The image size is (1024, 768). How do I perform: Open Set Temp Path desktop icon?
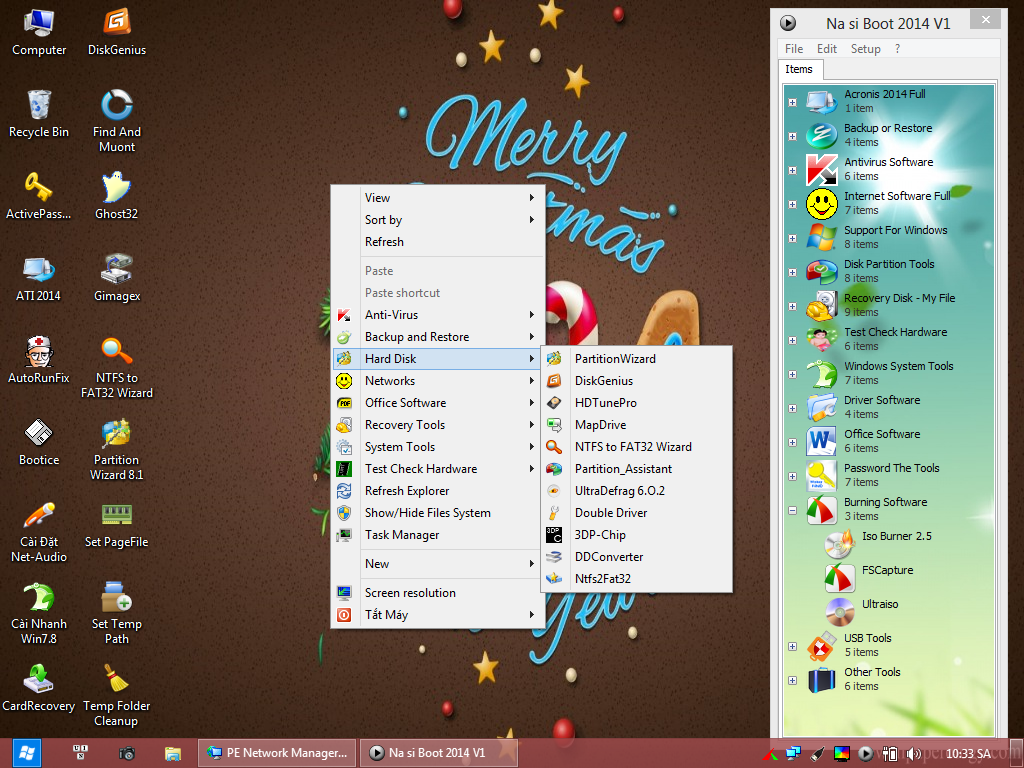[x=117, y=614]
